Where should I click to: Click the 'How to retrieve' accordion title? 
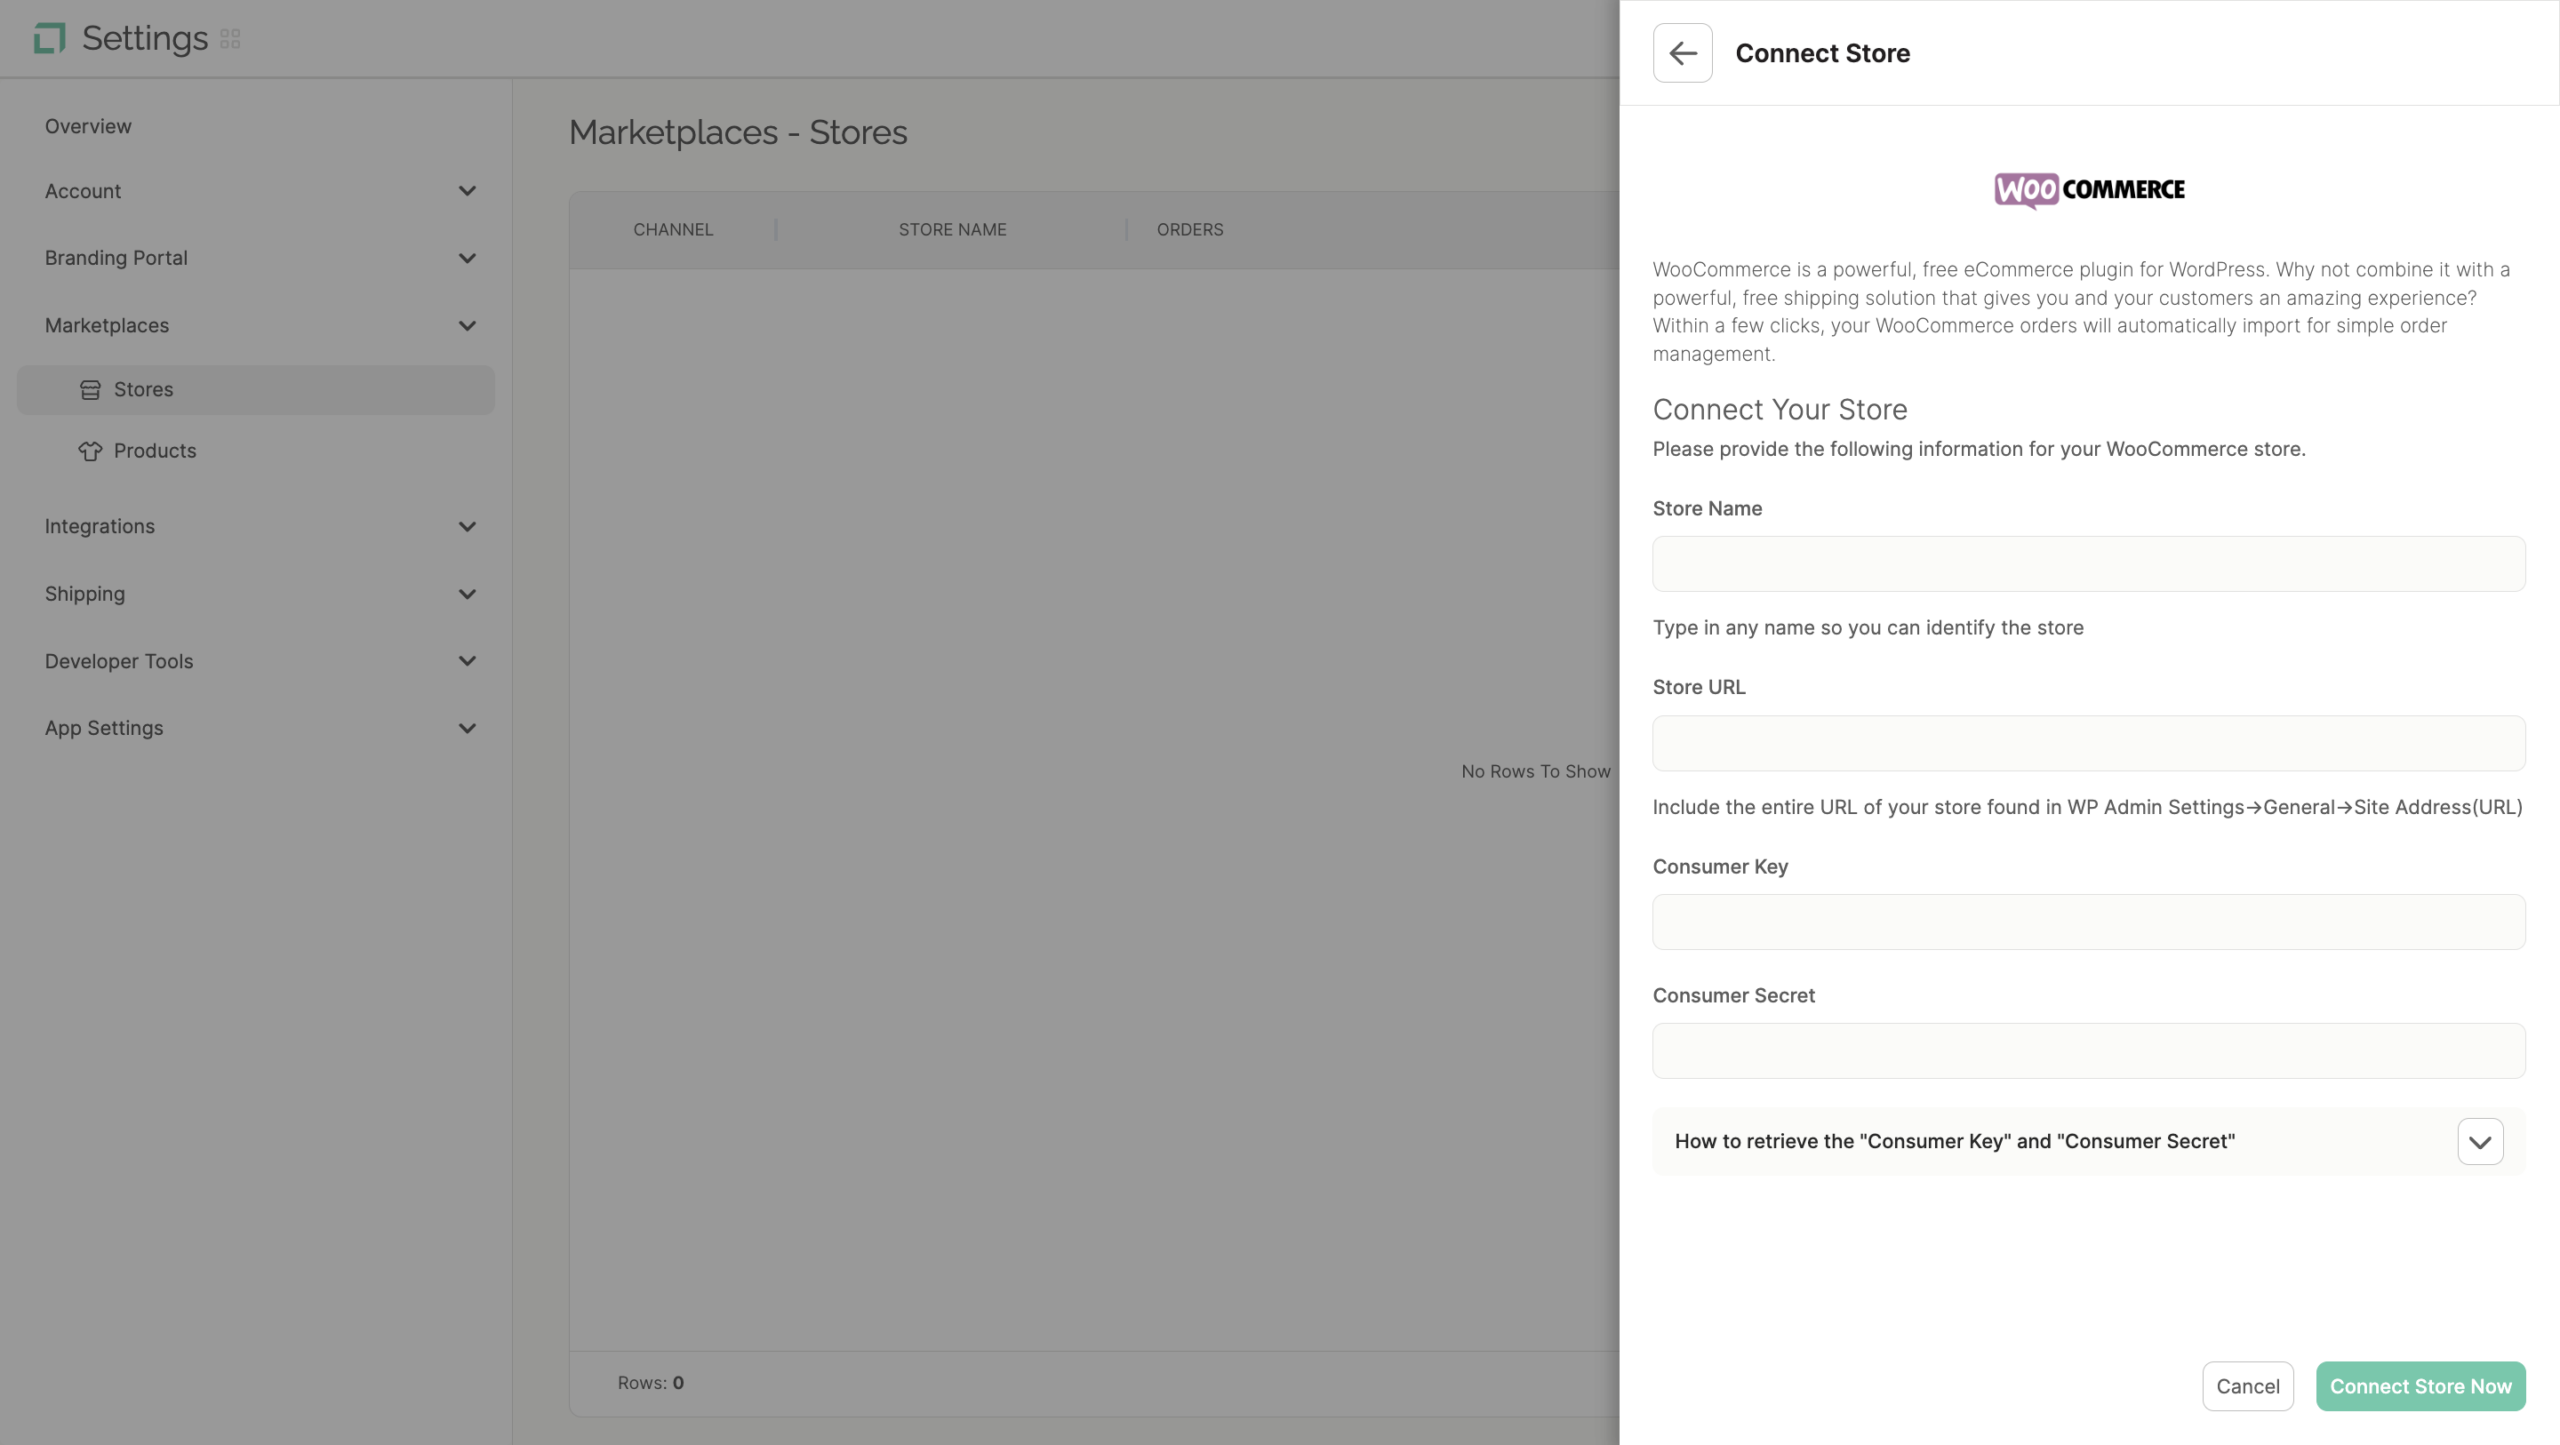point(1955,1142)
